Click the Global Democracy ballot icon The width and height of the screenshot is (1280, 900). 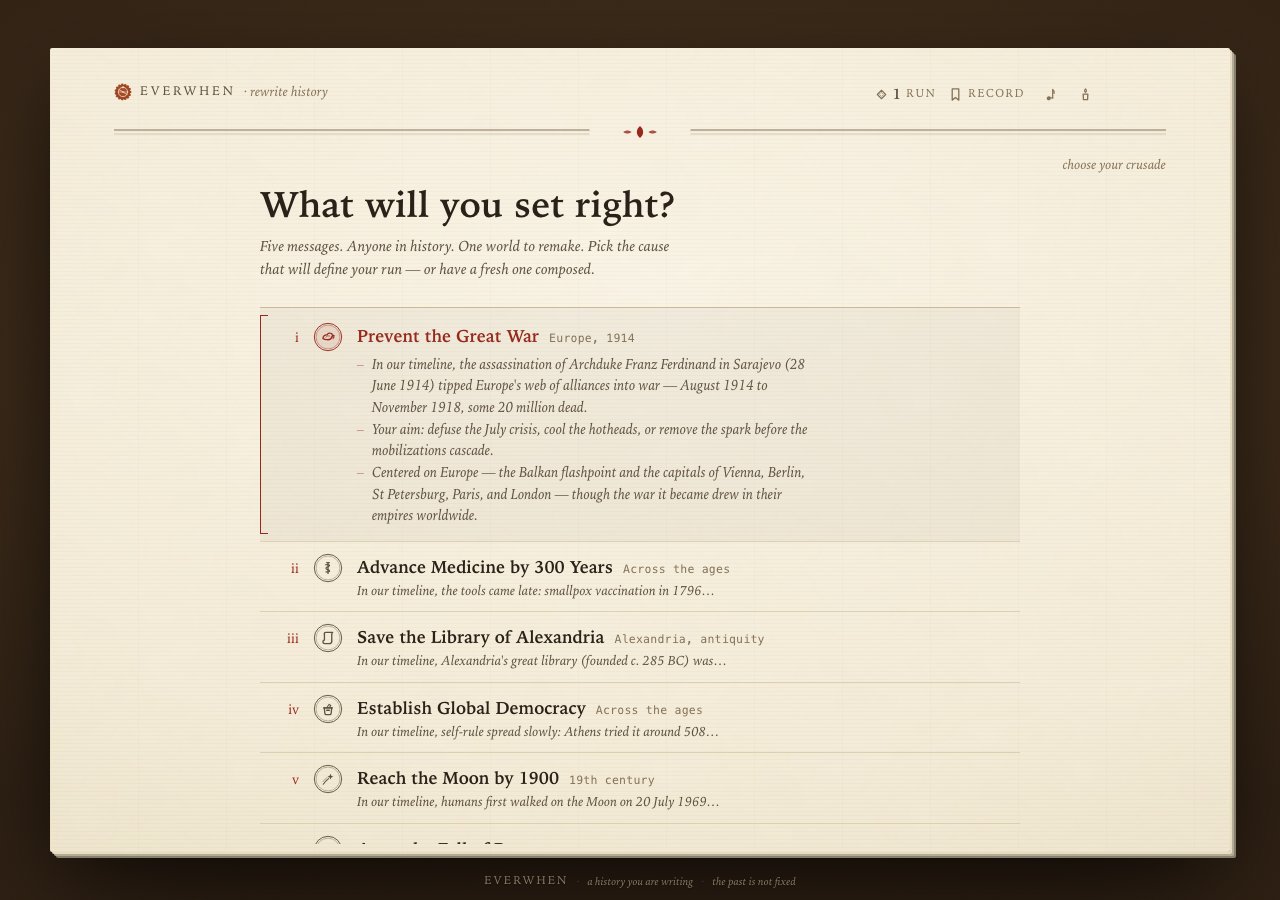tap(328, 709)
